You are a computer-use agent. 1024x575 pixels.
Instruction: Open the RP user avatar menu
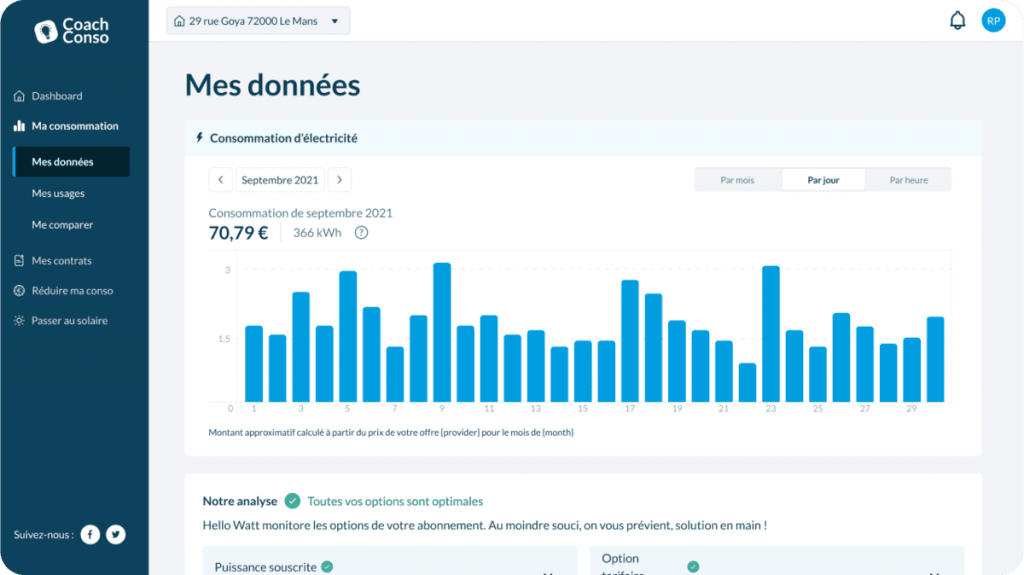point(993,21)
